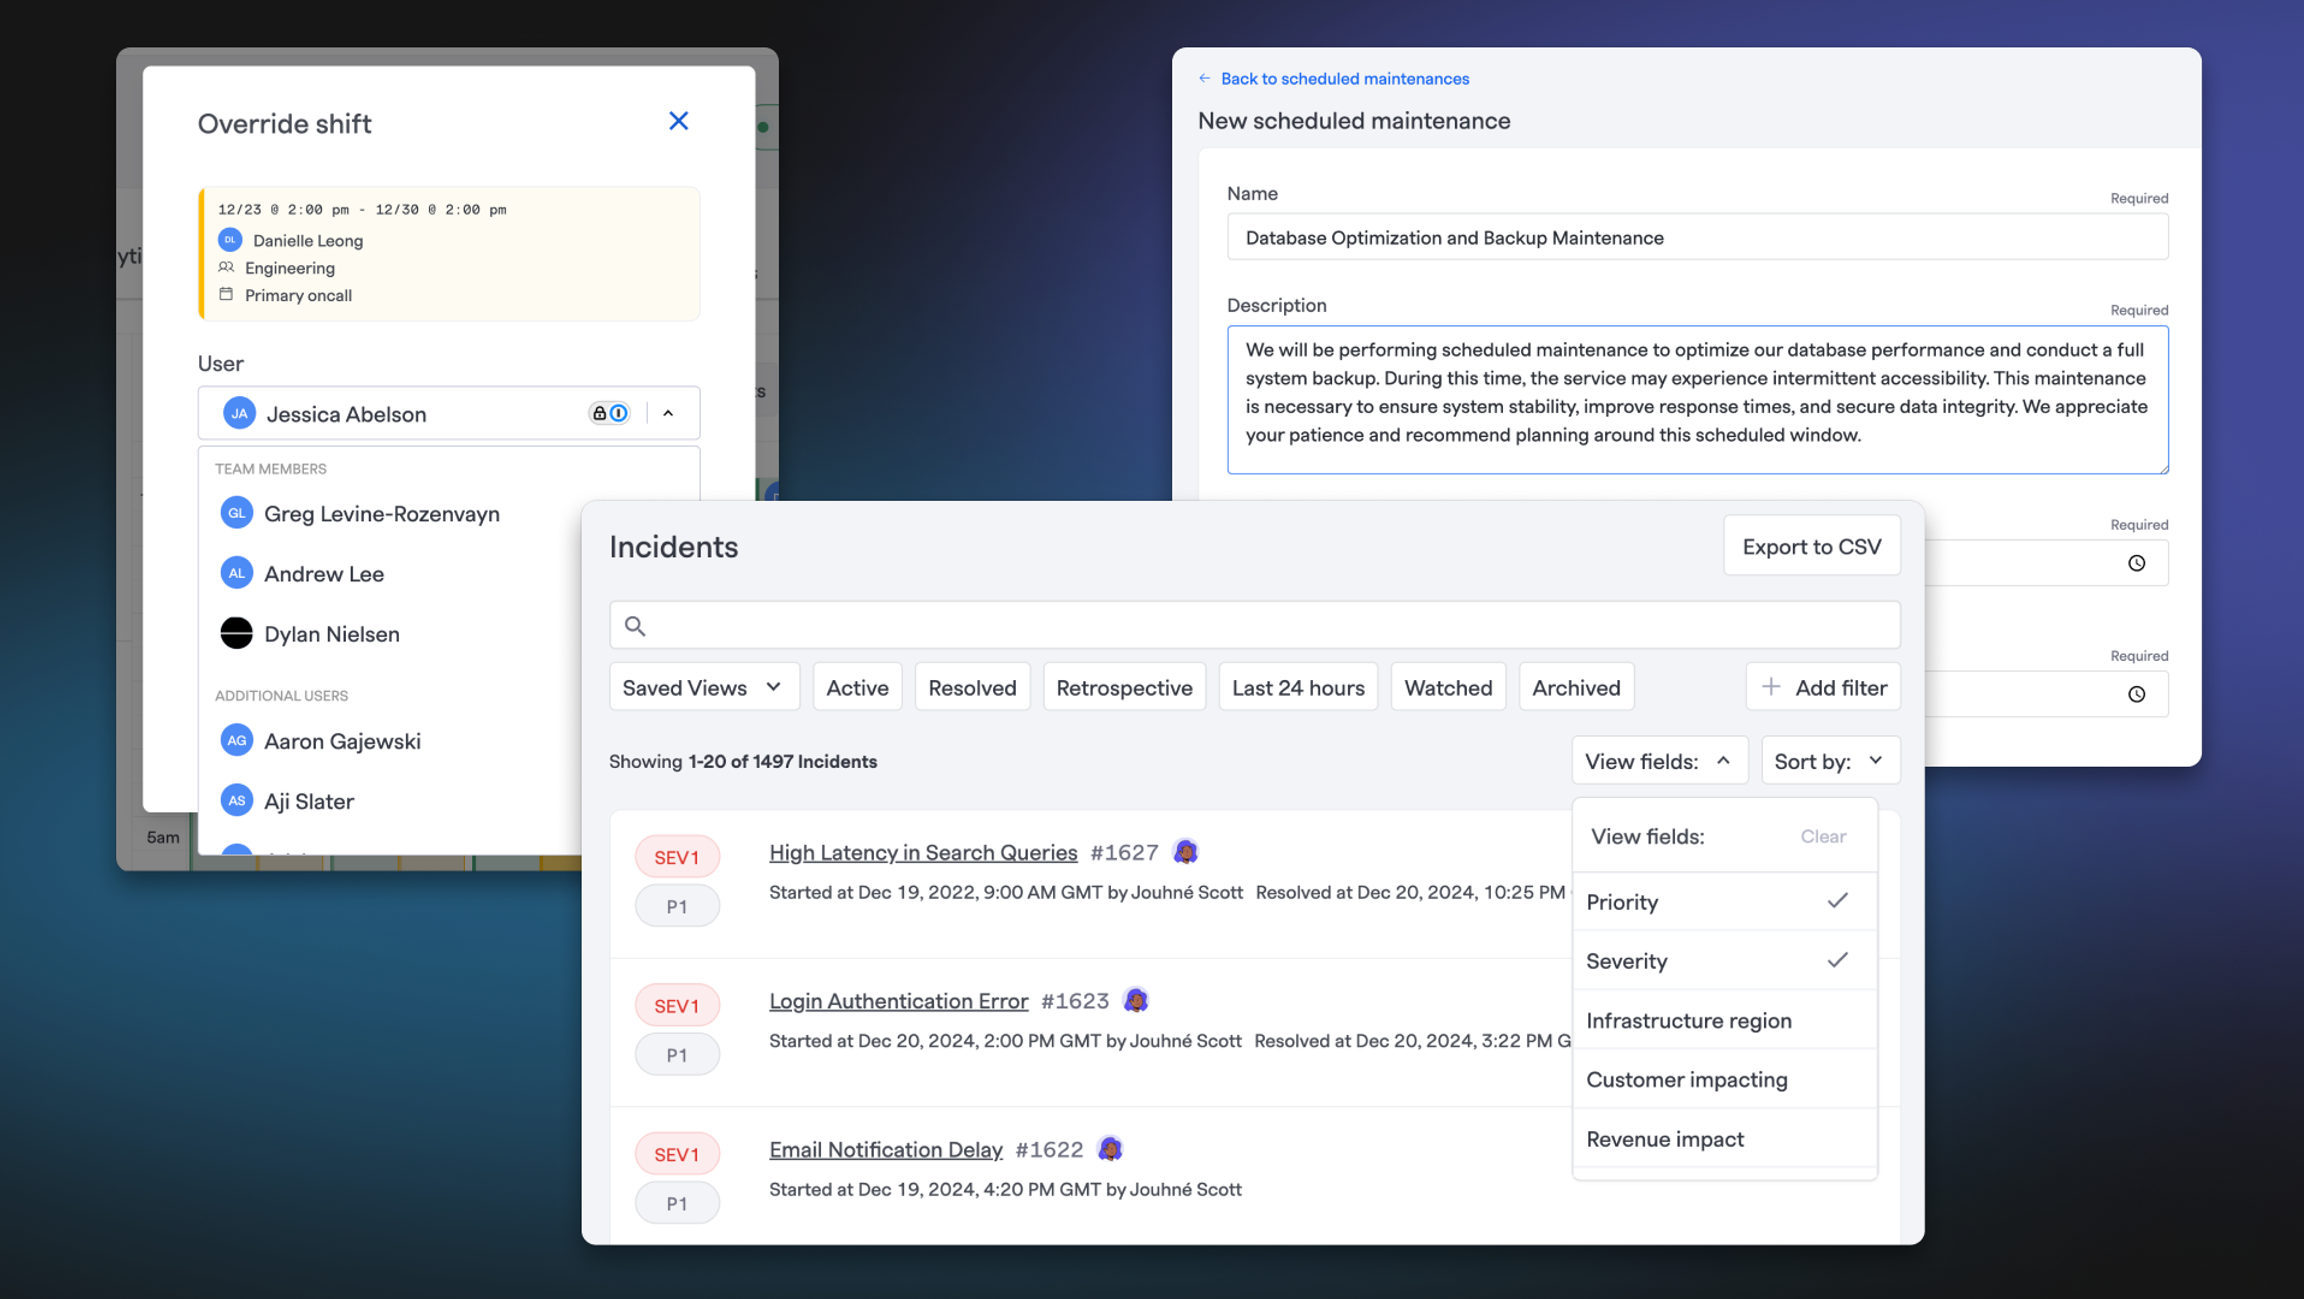Open the Login Authentication Error incident
Screen dimensions: 2304x1299
(898, 1001)
